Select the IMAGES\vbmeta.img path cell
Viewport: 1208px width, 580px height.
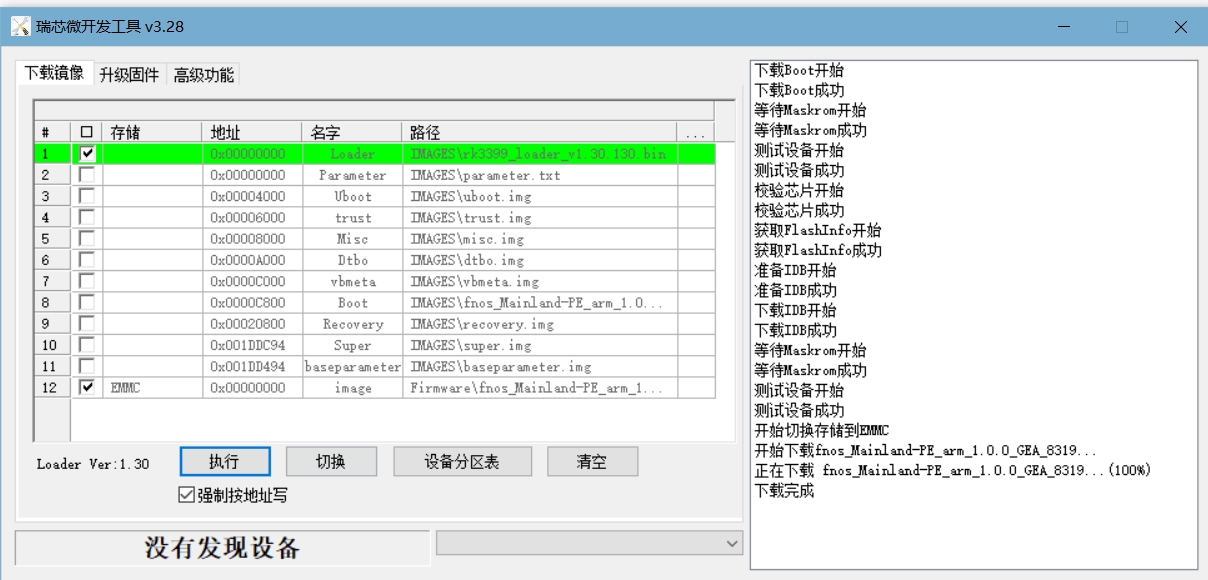[540, 281]
